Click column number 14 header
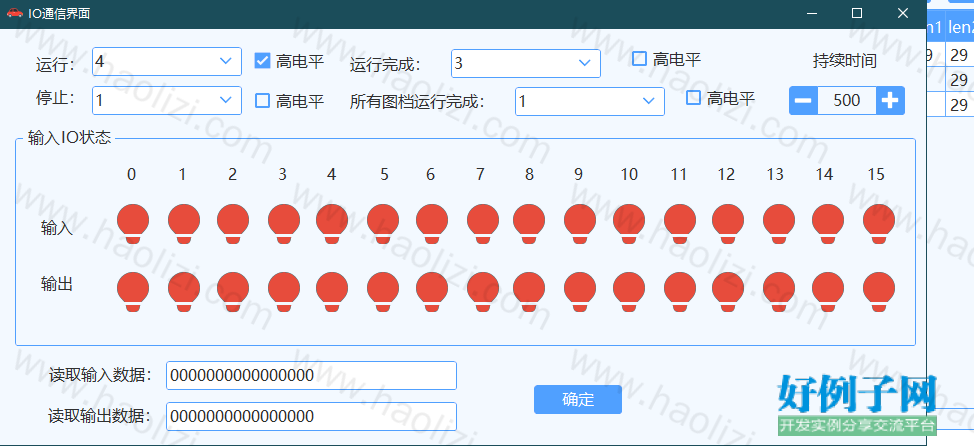 pyautogui.click(x=824, y=175)
